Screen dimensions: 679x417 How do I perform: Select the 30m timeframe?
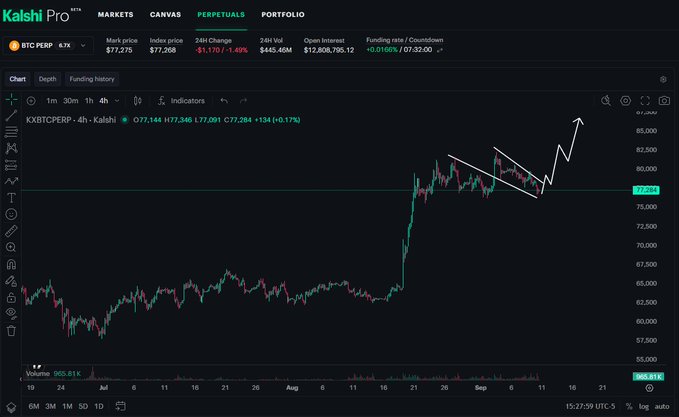[71, 101]
